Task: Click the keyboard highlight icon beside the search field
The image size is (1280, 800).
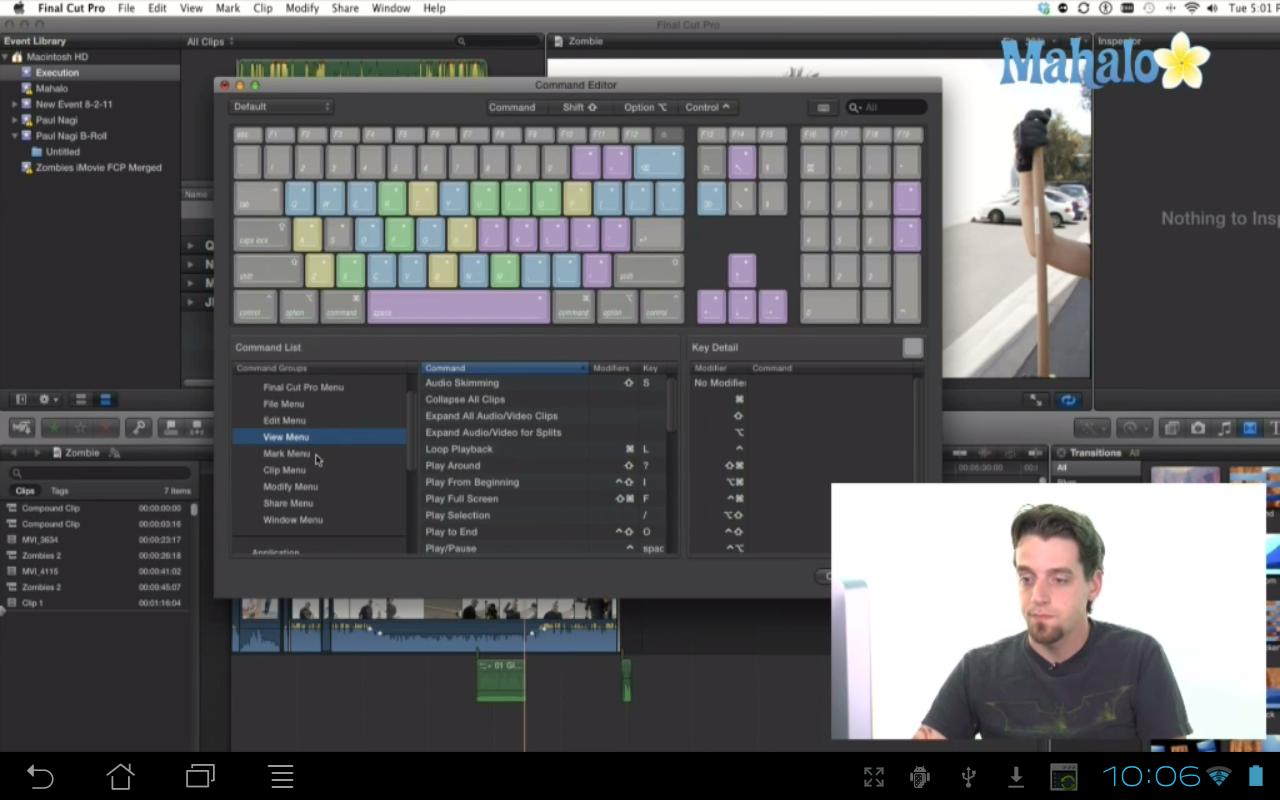Action: tap(823, 107)
